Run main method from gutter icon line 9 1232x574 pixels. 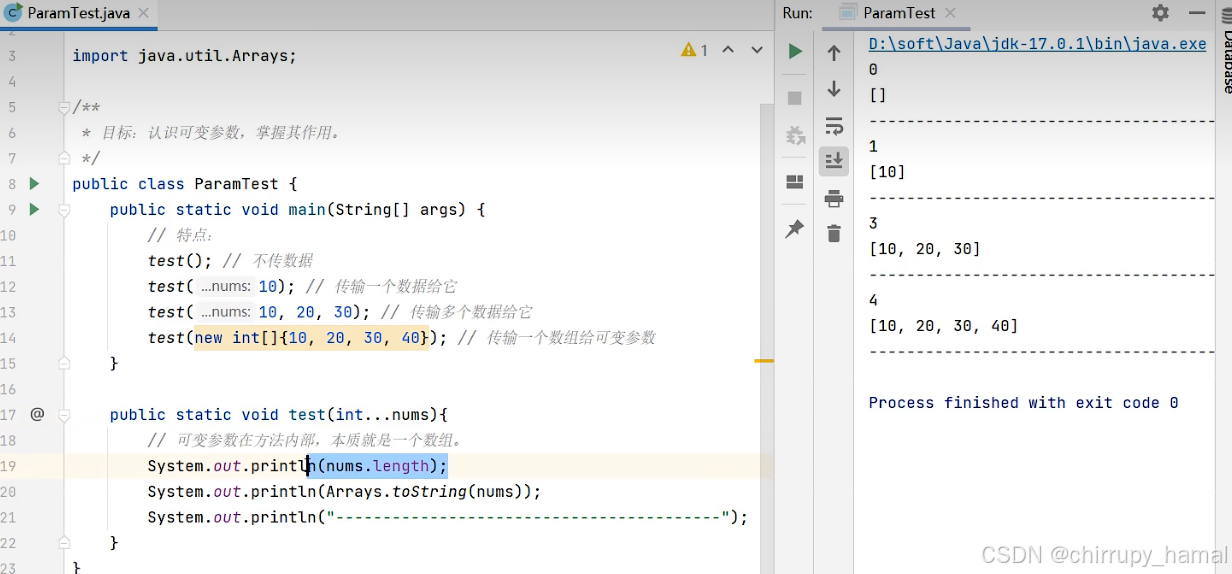point(35,210)
